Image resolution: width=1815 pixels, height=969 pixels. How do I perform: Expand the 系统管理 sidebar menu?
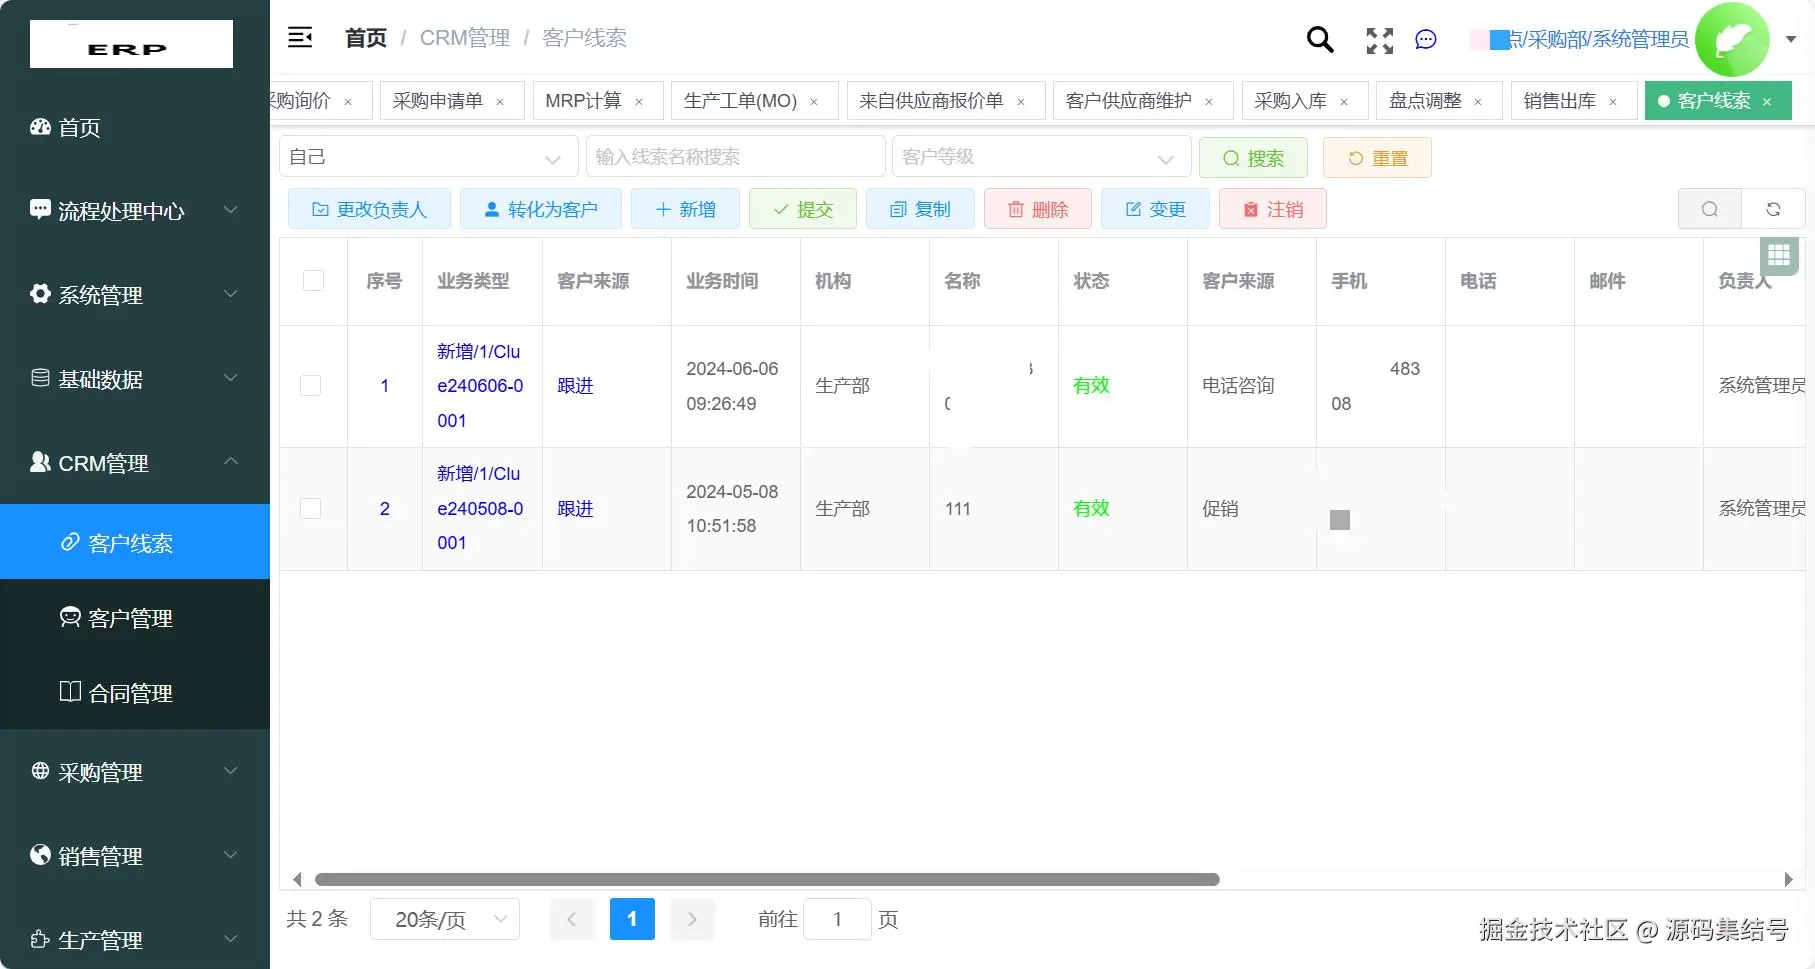click(135, 295)
